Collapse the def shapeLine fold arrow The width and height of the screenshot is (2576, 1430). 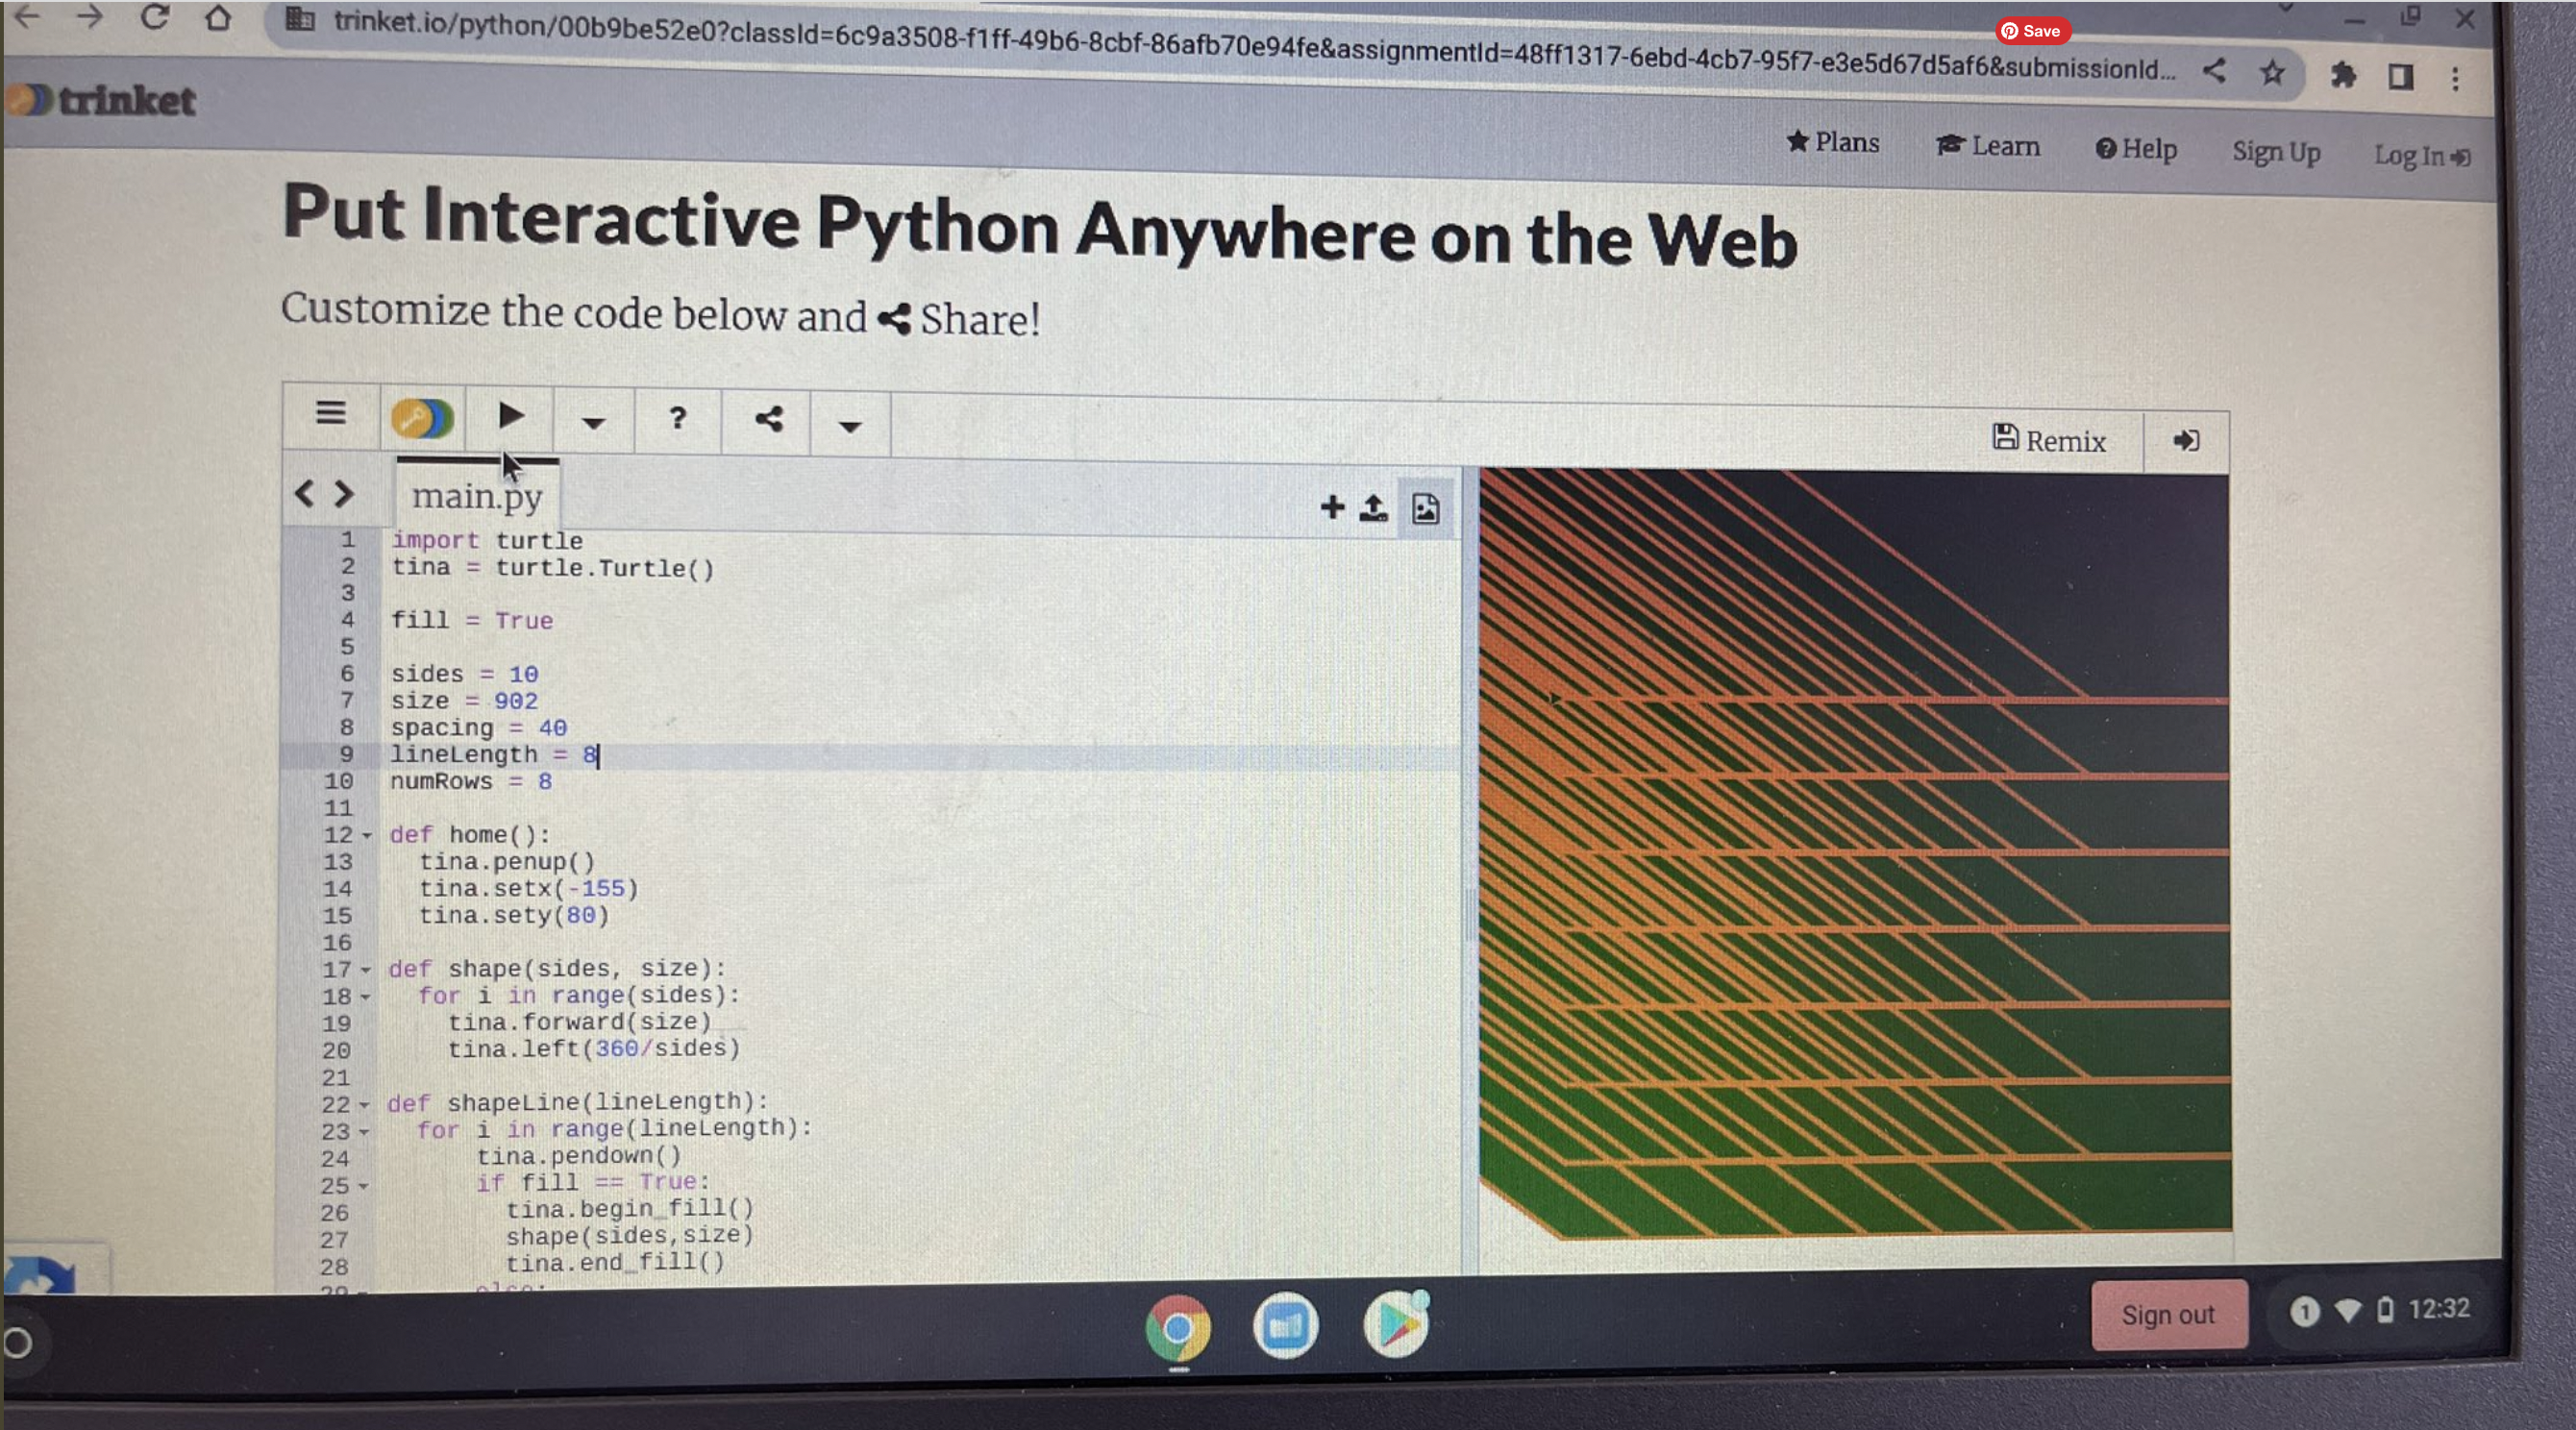click(364, 1105)
